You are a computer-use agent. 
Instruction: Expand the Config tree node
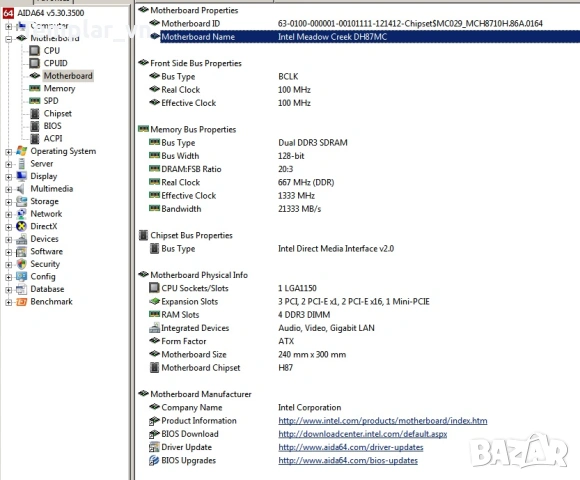point(9,277)
